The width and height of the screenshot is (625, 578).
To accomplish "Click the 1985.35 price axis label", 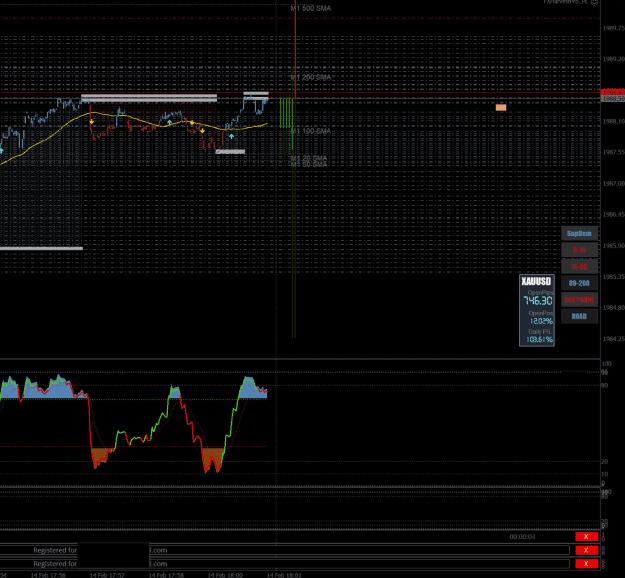I will (613, 276).
